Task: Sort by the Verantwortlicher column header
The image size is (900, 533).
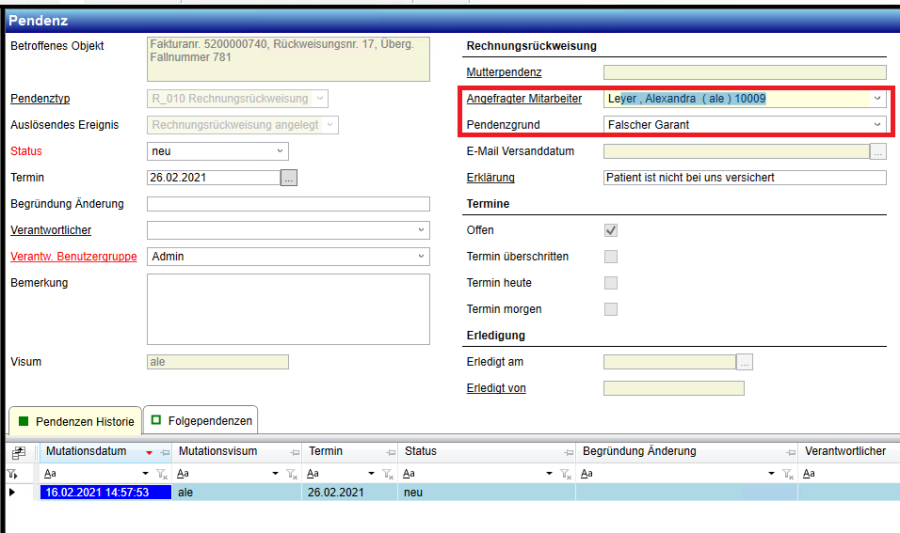Action: point(845,452)
